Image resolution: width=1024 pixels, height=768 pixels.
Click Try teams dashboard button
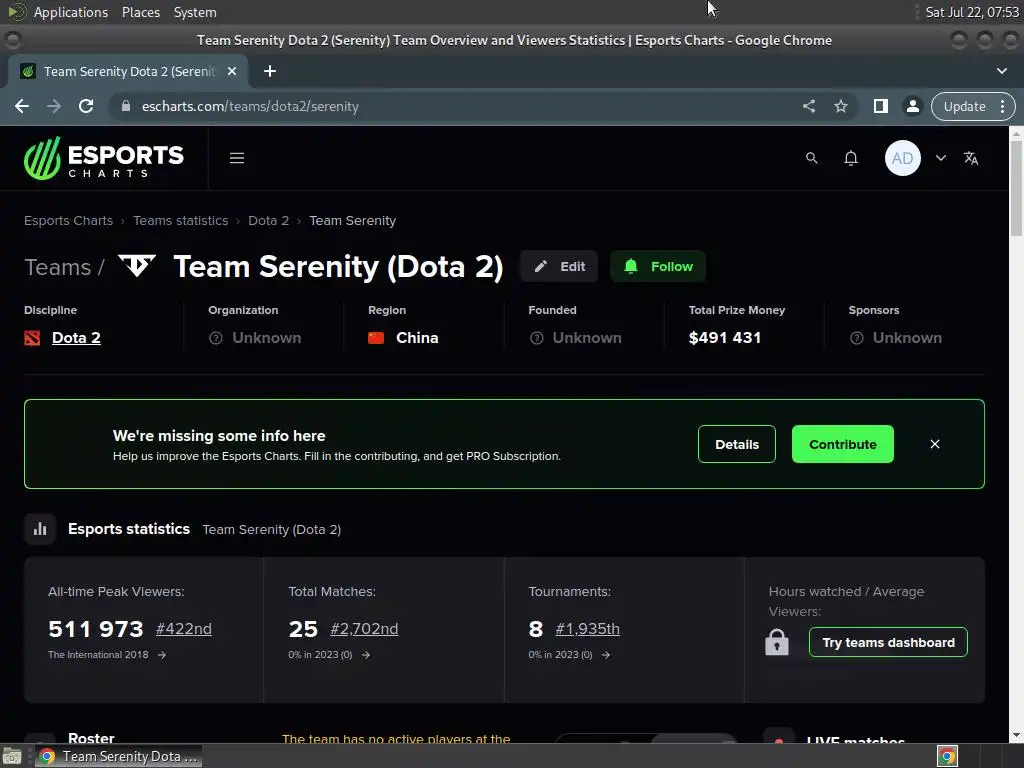pyautogui.click(x=888, y=643)
